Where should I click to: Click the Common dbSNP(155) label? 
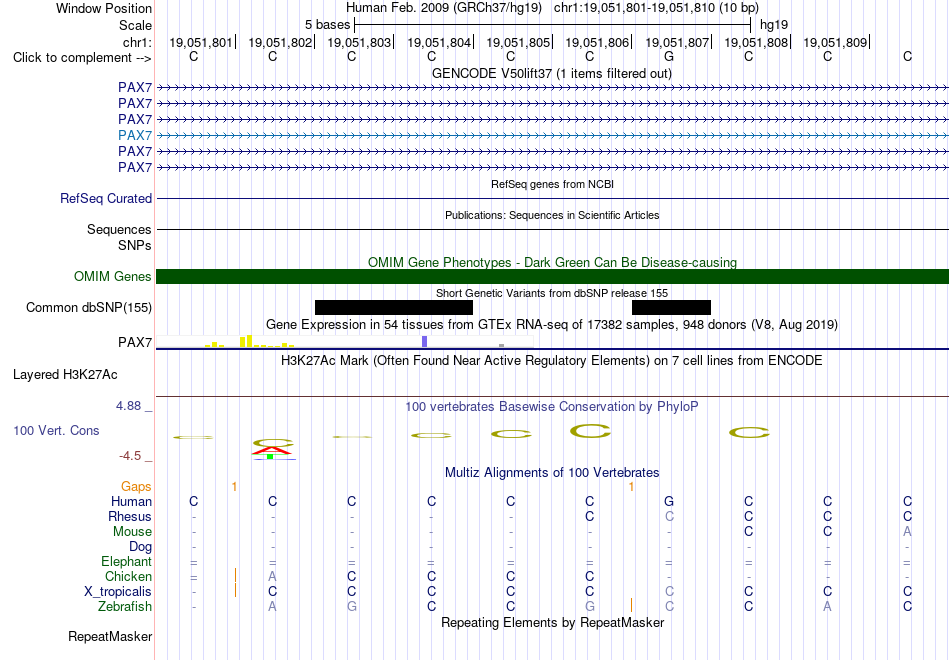[x=89, y=307]
